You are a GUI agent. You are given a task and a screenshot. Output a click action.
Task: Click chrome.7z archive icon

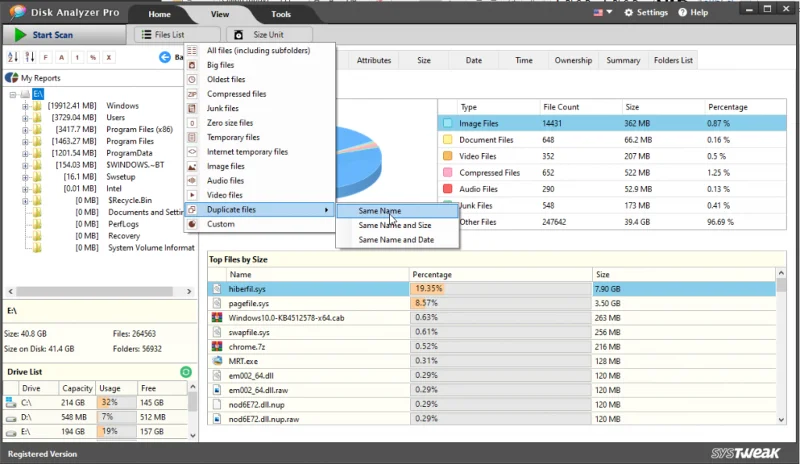(x=217, y=347)
